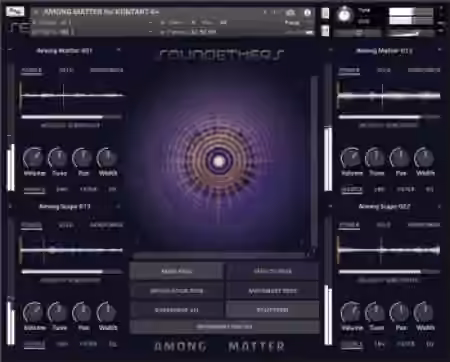This screenshot has width=450, height=362.
Task: Open the ENV tab in Among Scape 022
Action: point(379,344)
